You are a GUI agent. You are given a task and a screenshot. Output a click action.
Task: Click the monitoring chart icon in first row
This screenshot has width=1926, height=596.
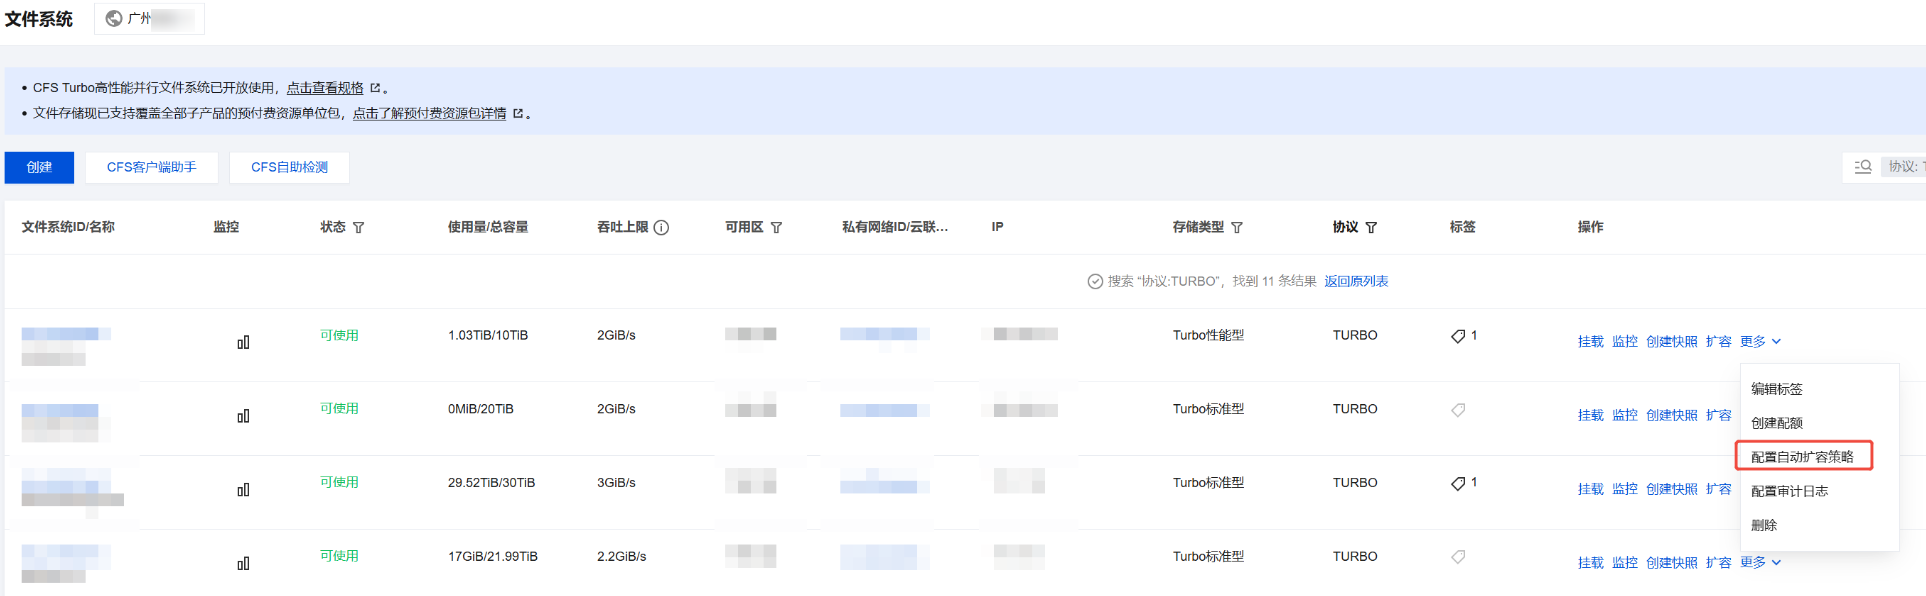pyautogui.click(x=243, y=343)
